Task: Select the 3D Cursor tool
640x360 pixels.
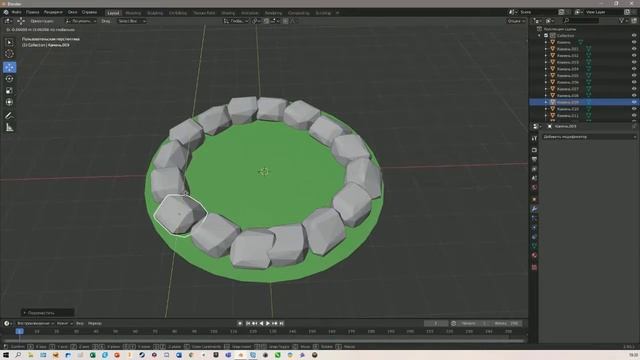Action: pyautogui.click(x=9, y=54)
